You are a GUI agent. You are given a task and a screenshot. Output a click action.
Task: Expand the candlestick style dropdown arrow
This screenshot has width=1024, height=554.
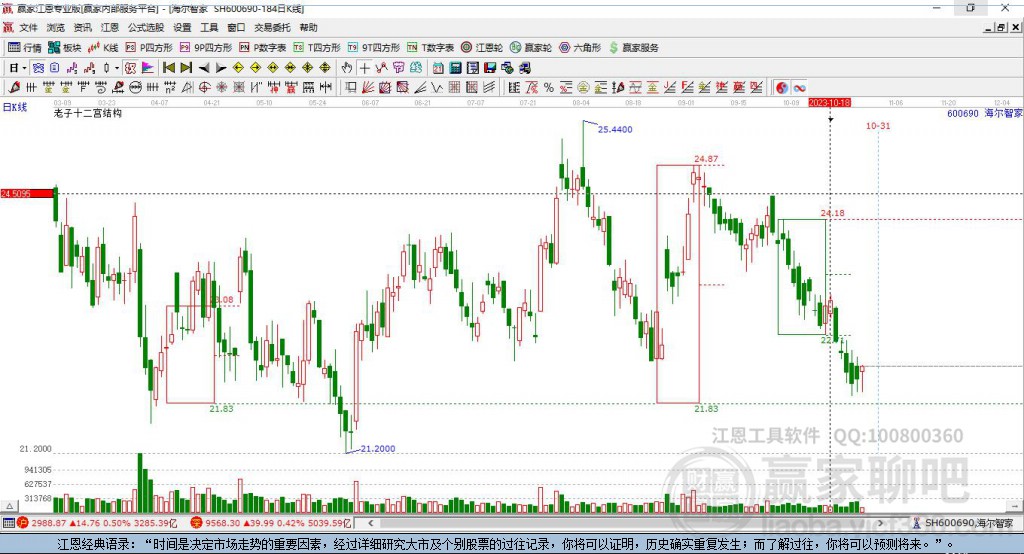[x=117, y=68]
